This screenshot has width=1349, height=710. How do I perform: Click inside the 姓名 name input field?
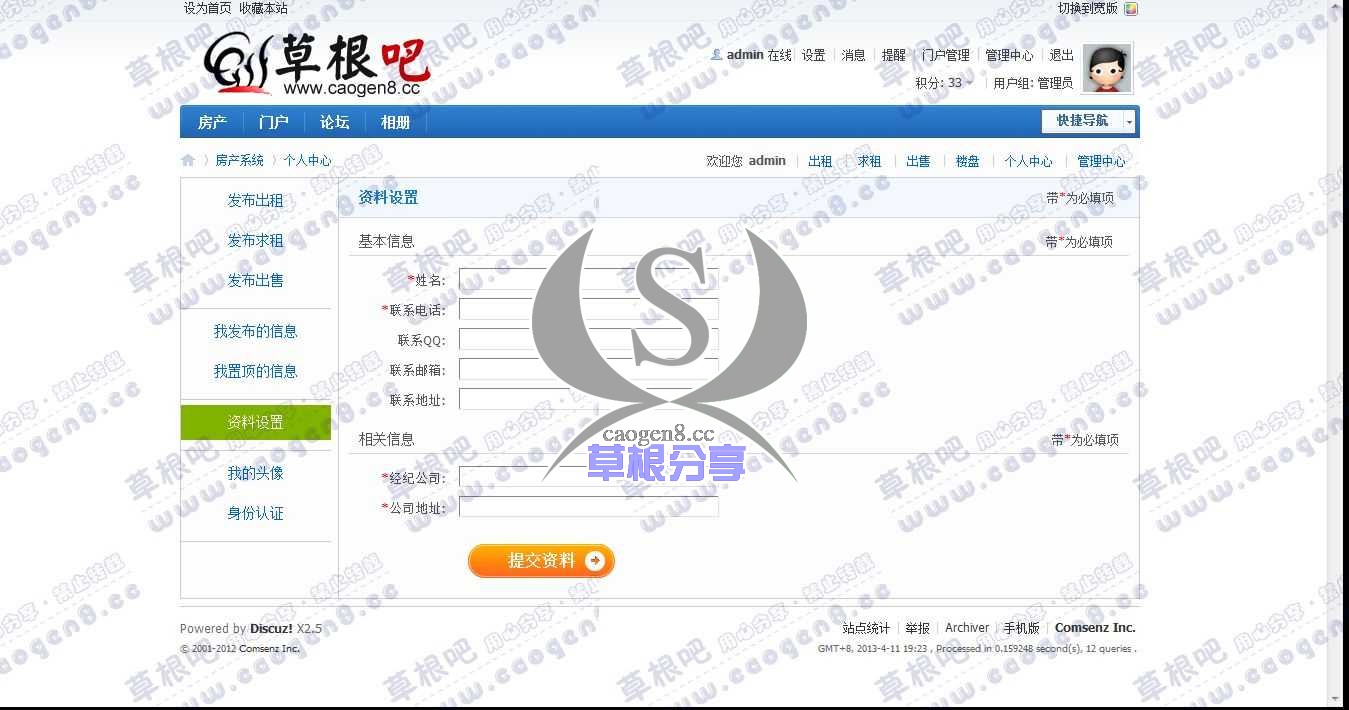pyautogui.click(x=588, y=278)
